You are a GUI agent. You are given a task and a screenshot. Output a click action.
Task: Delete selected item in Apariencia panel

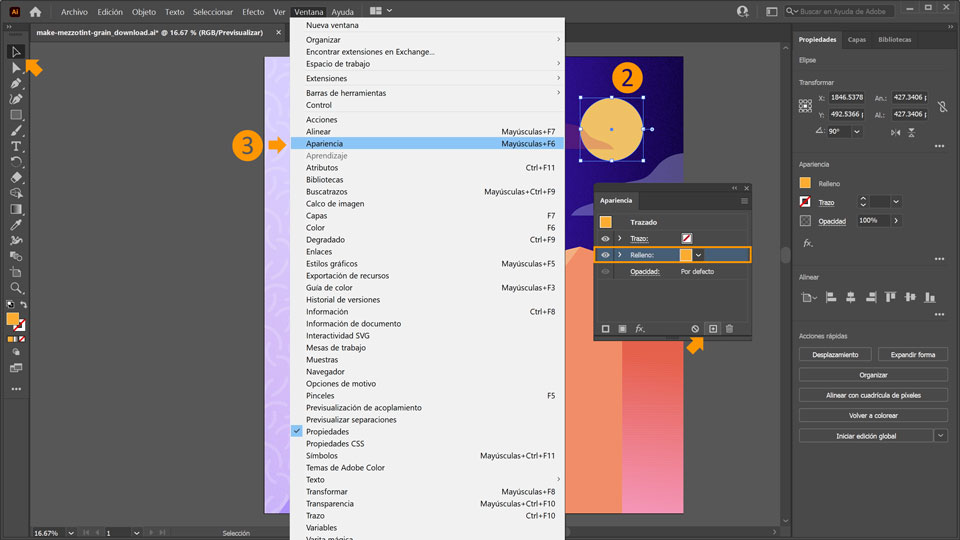tap(729, 329)
